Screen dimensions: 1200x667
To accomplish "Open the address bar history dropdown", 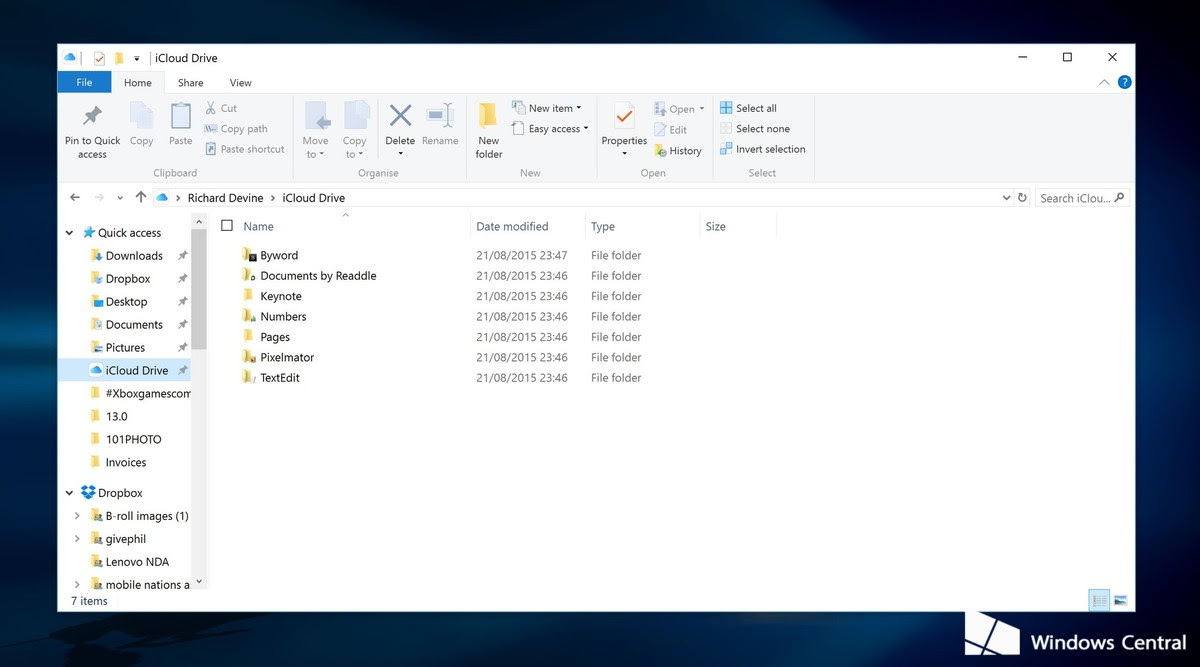I will coord(1006,198).
